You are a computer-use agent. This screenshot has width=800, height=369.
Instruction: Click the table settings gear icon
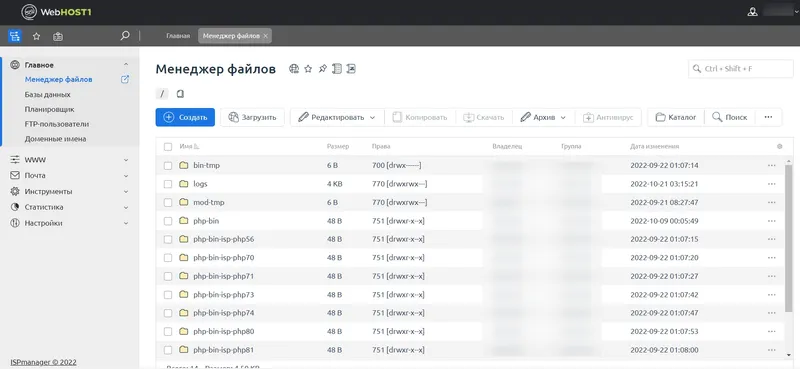(779, 146)
